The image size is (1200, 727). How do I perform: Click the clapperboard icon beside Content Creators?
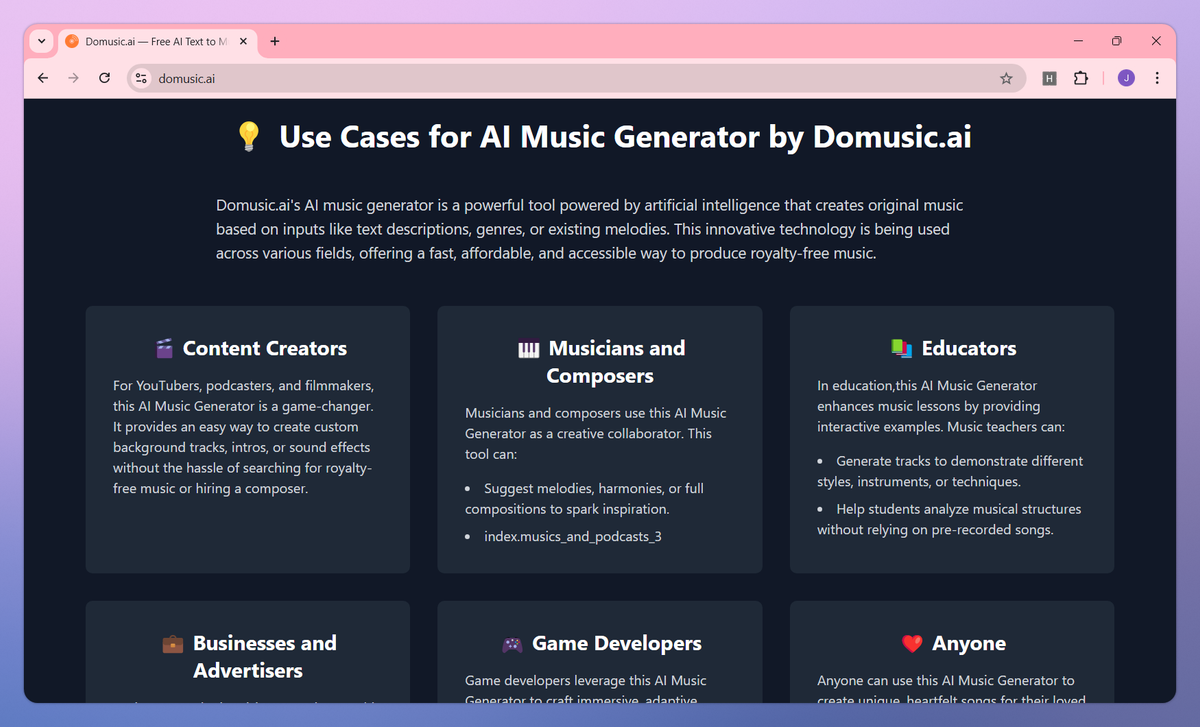click(164, 348)
